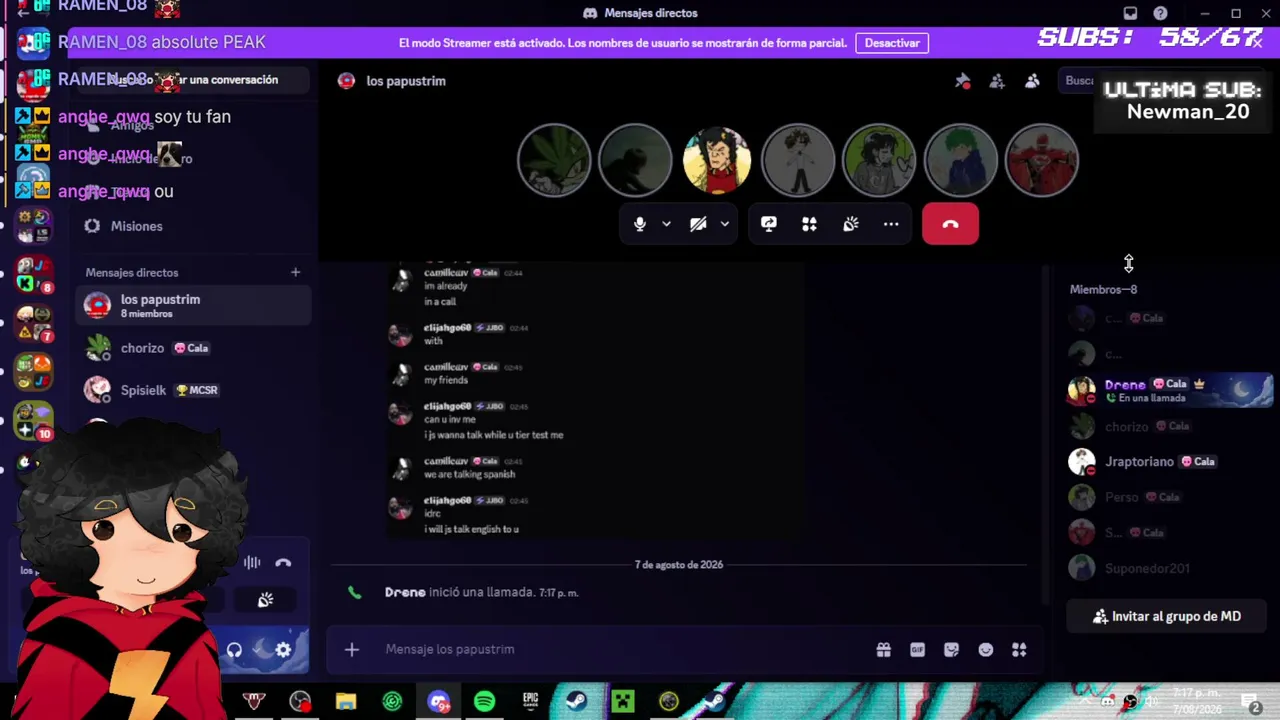This screenshot has height=720, width=1280.
Task: Click the search box in header
Action: click(x=1080, y=81)
